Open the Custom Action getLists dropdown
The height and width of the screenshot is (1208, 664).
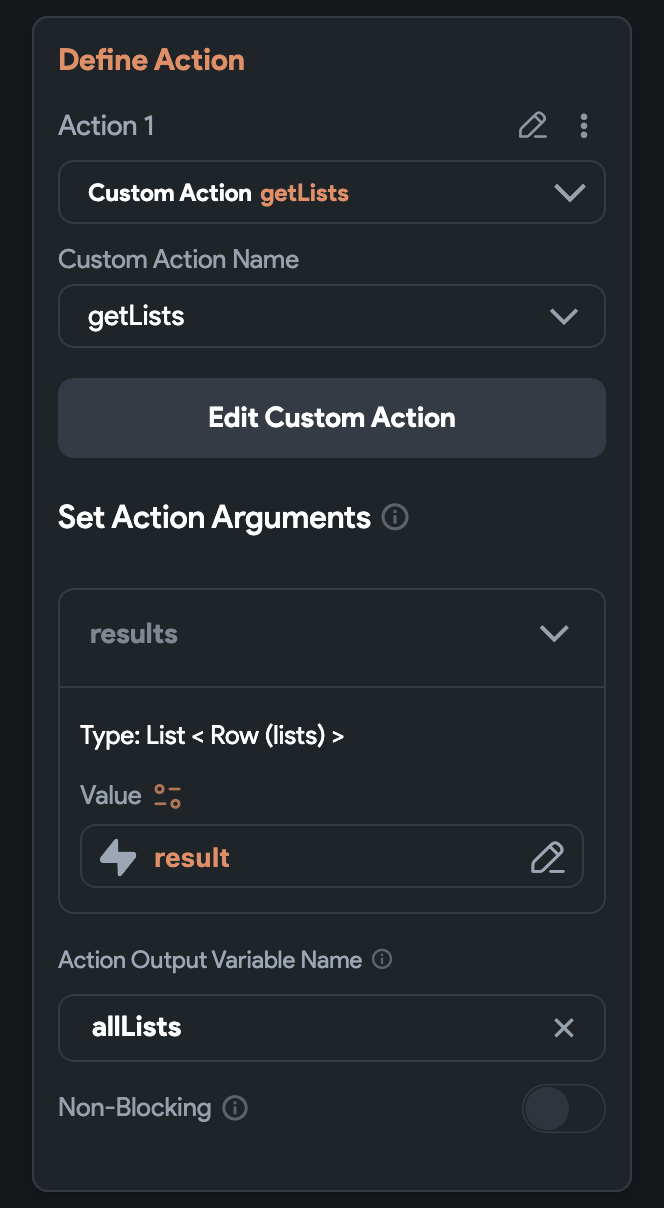pos(332,192)
